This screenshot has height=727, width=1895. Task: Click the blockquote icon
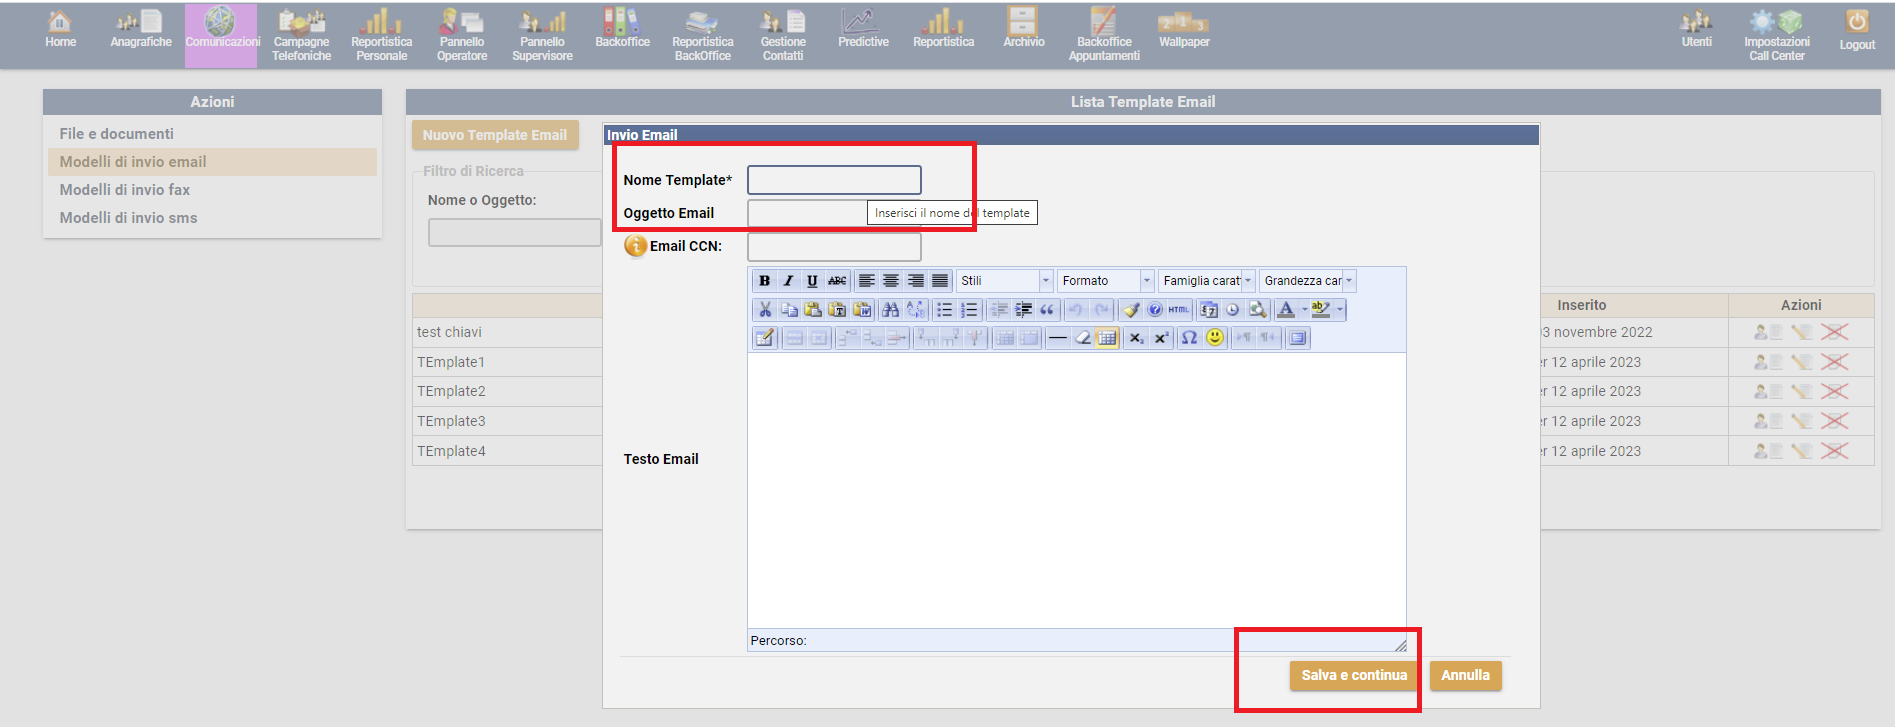tap(1047, 310)
